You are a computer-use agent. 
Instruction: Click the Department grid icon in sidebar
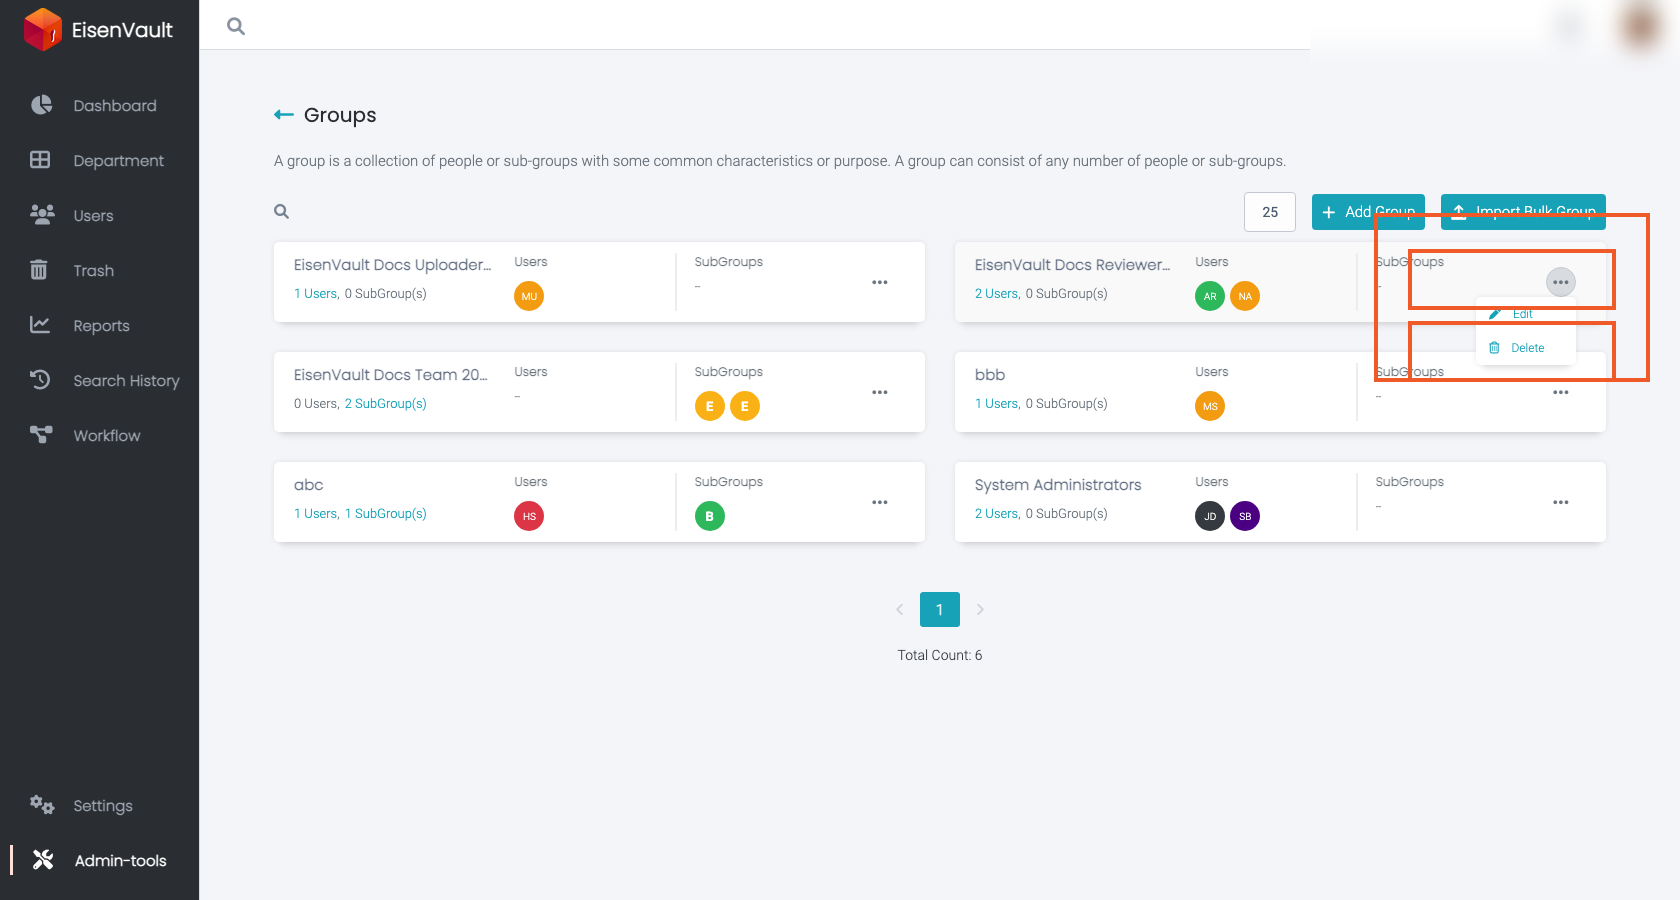coord(40,160)
